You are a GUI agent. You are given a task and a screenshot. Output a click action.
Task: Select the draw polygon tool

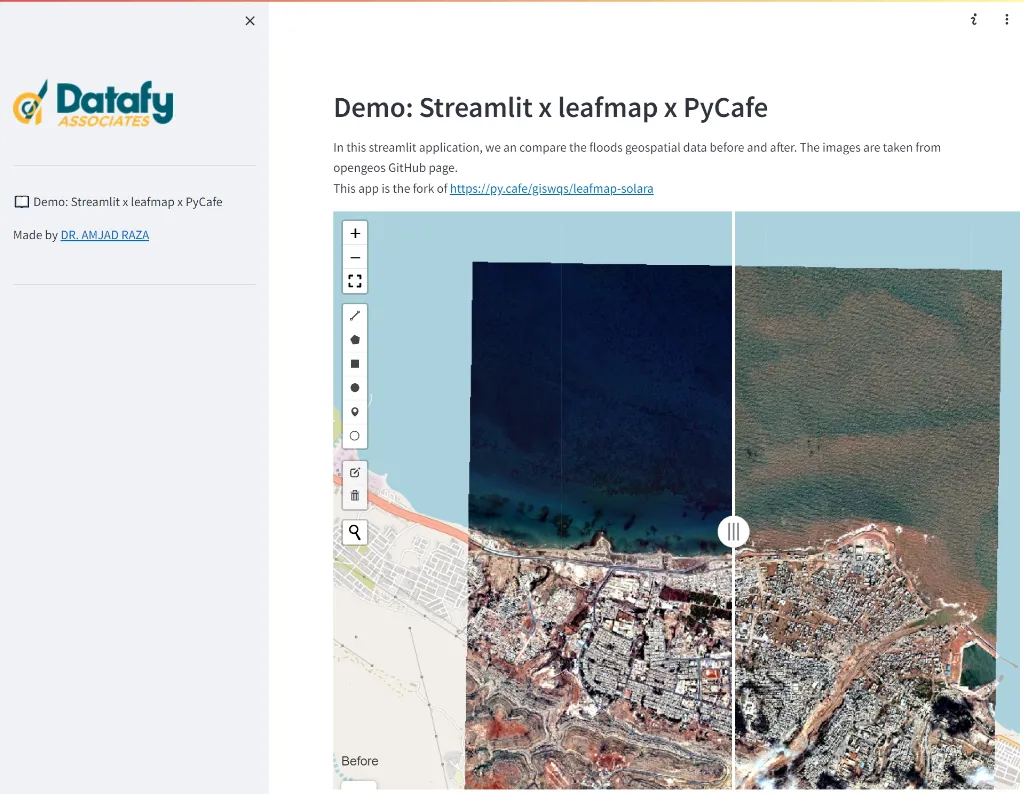(355, 340)
